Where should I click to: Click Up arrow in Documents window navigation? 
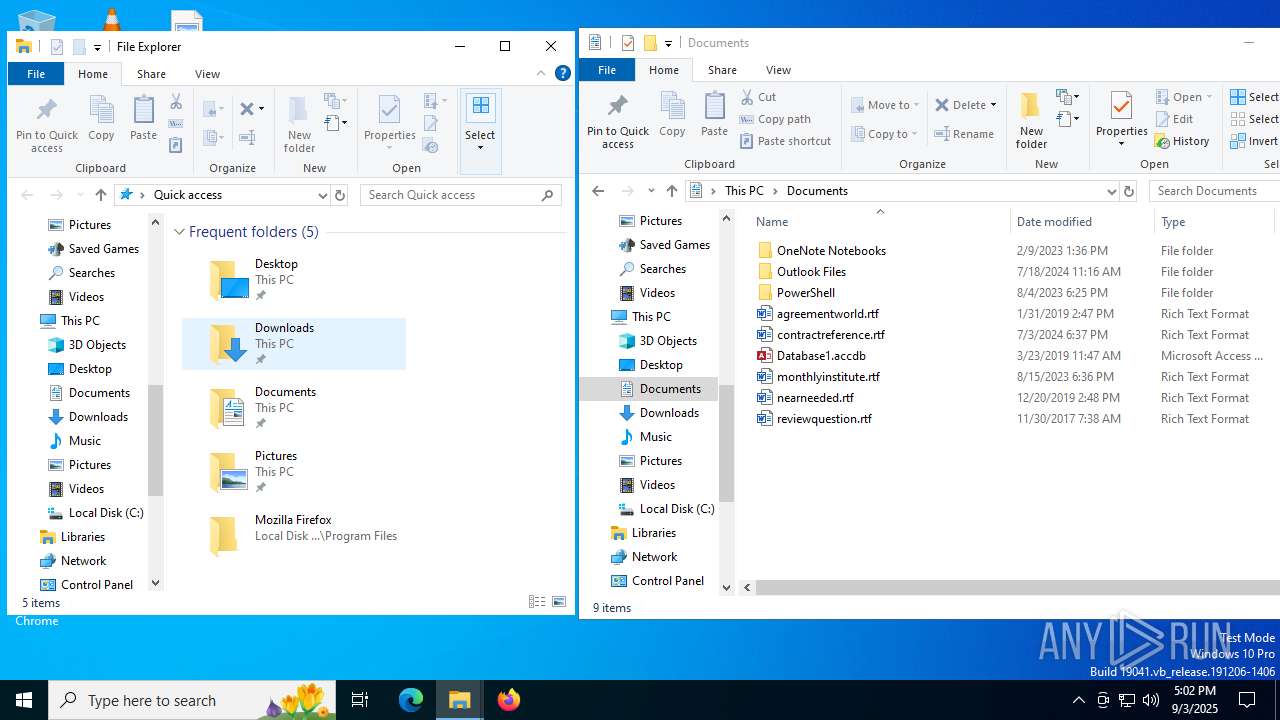[x=672, y=191]
